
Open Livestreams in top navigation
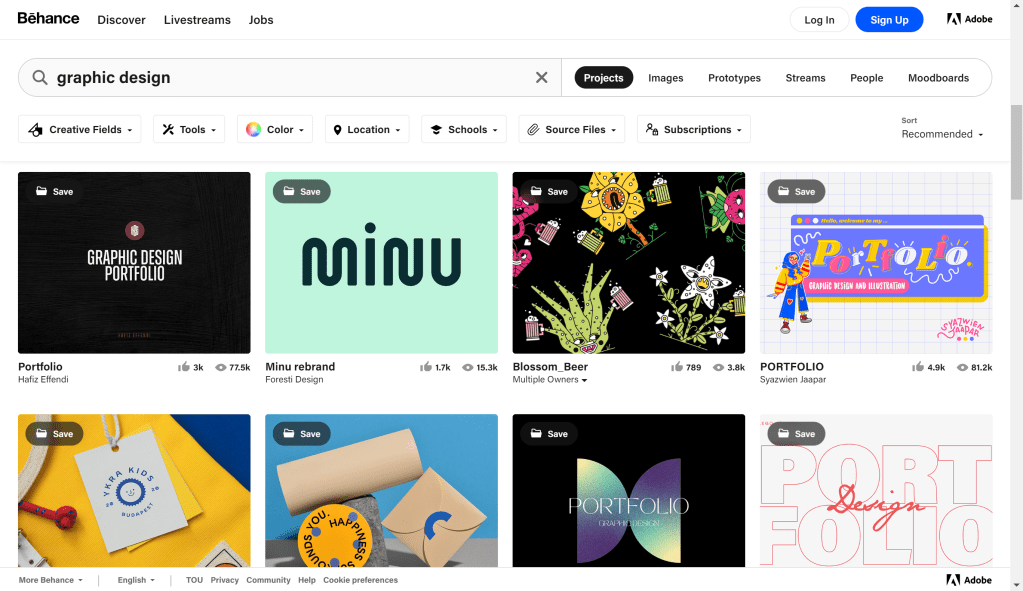coord(197,20)
